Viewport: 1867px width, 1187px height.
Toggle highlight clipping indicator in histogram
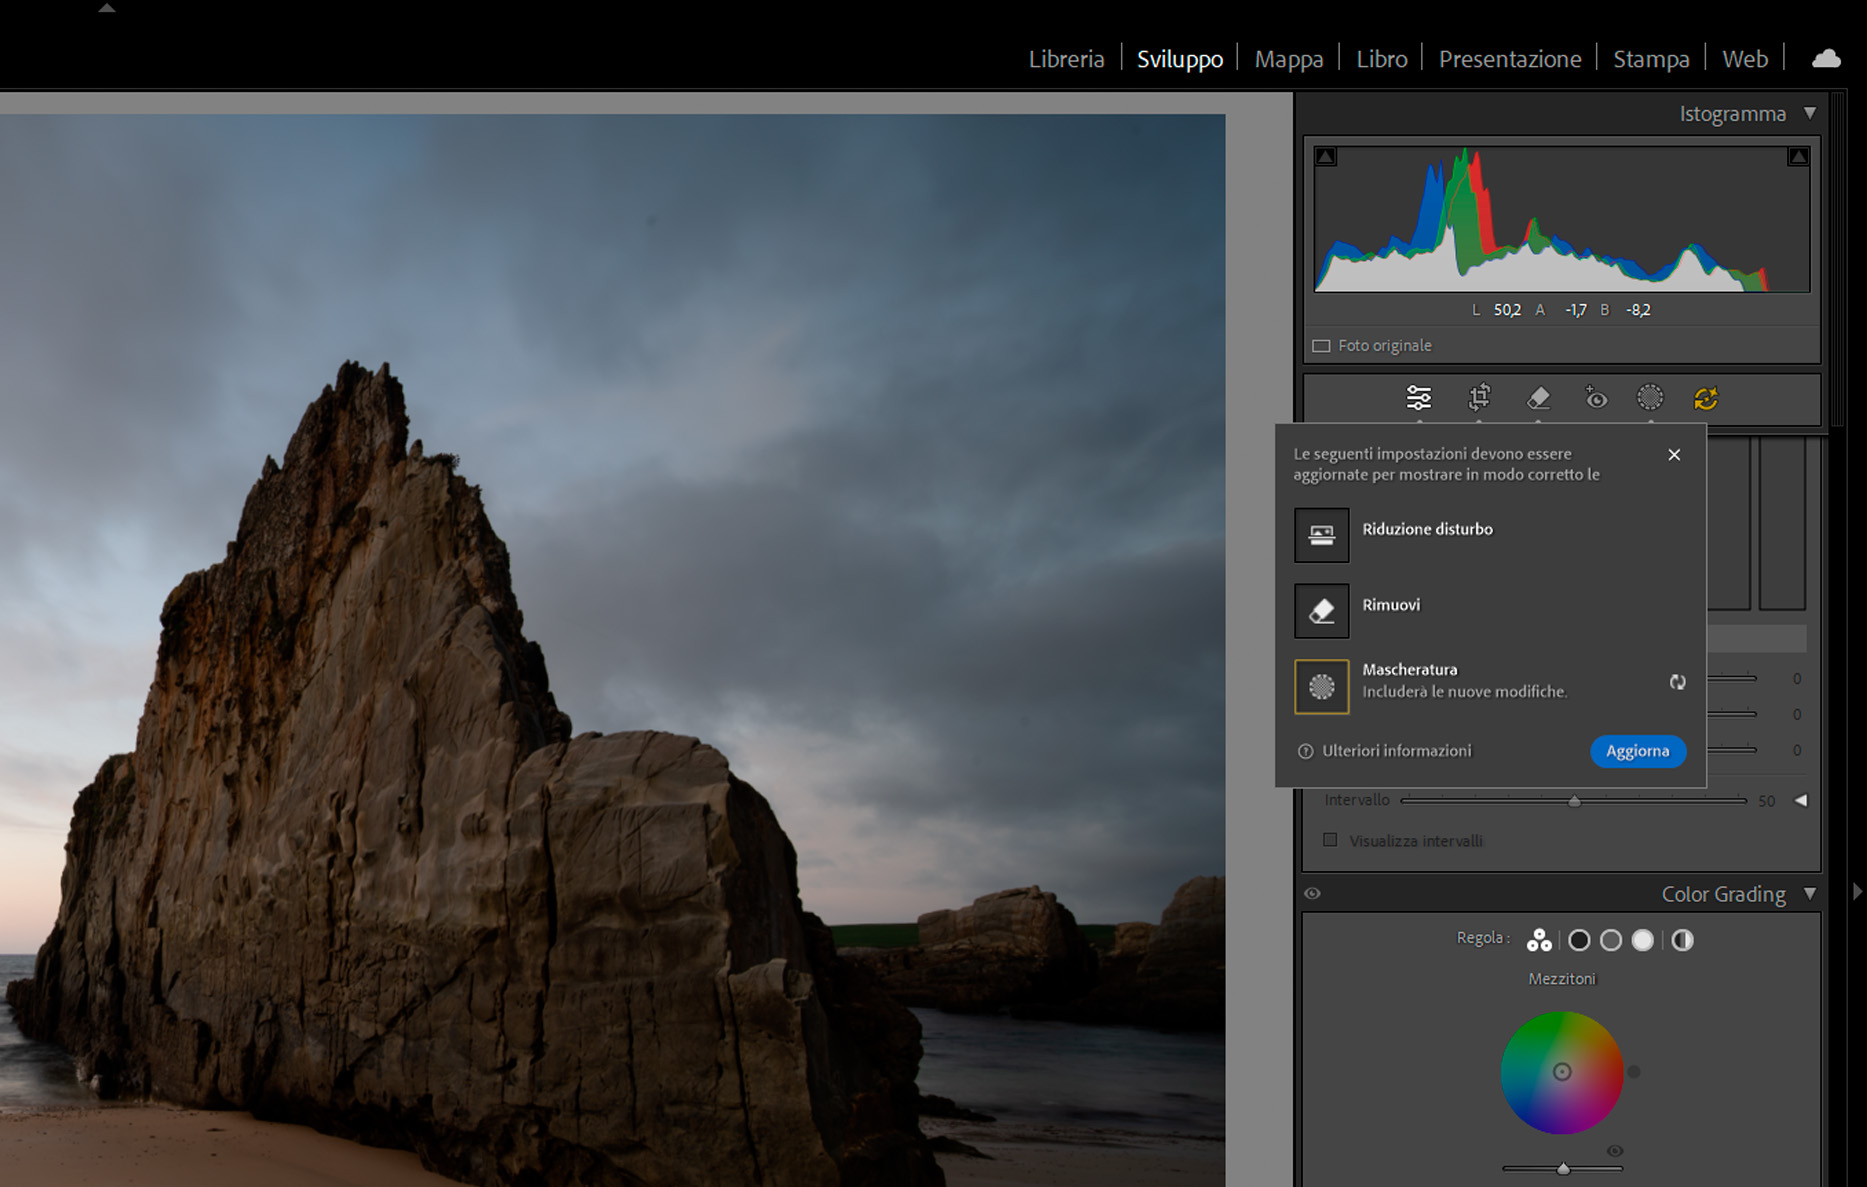pyautogui.click(x=1798, y=156)
